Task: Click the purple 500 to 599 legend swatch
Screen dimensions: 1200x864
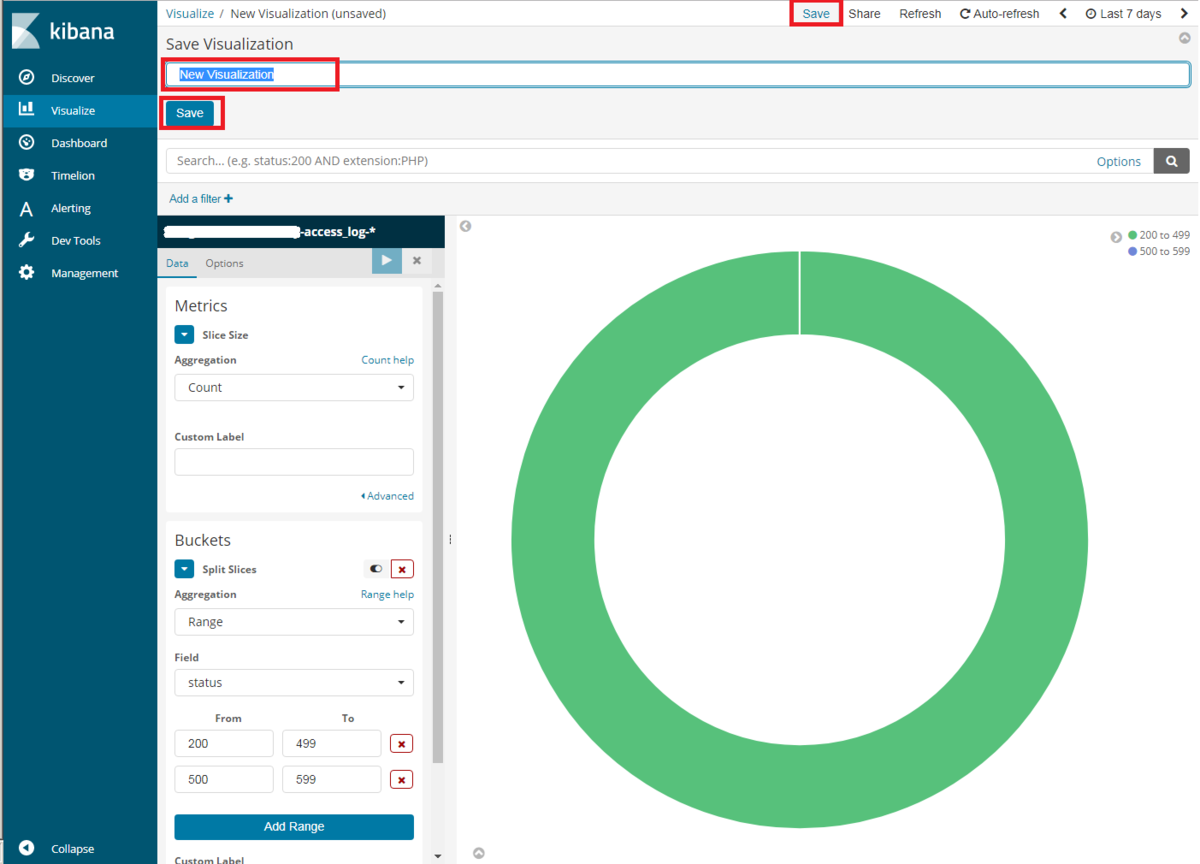Action: point(1133,251)
